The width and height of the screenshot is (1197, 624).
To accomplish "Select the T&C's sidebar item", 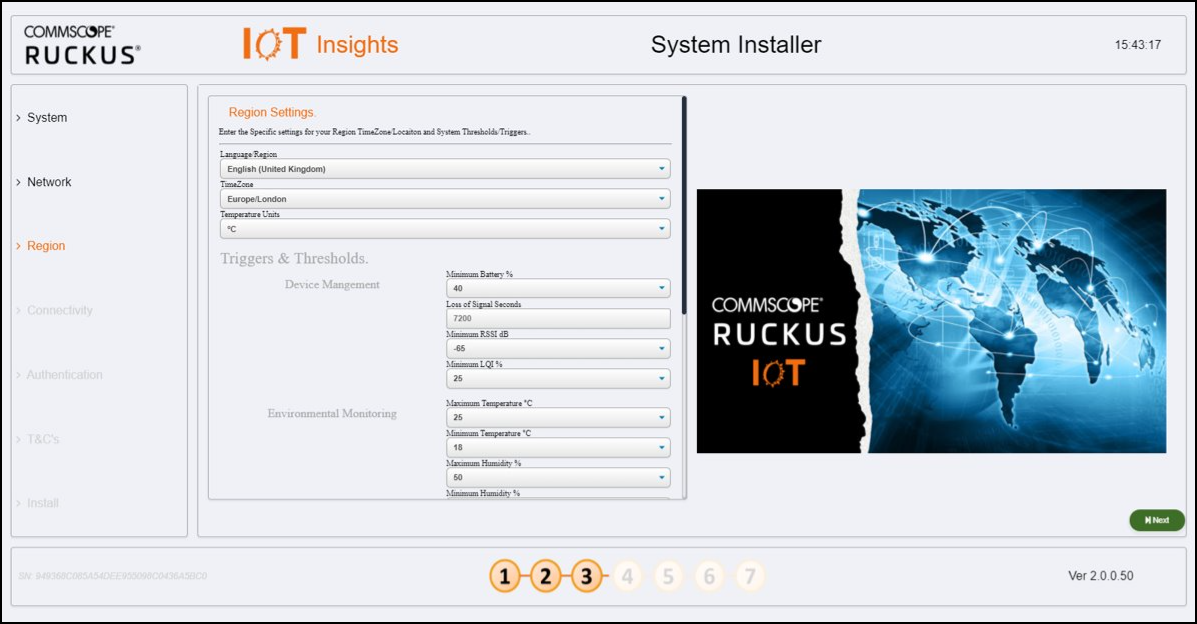I will point(43,439).
